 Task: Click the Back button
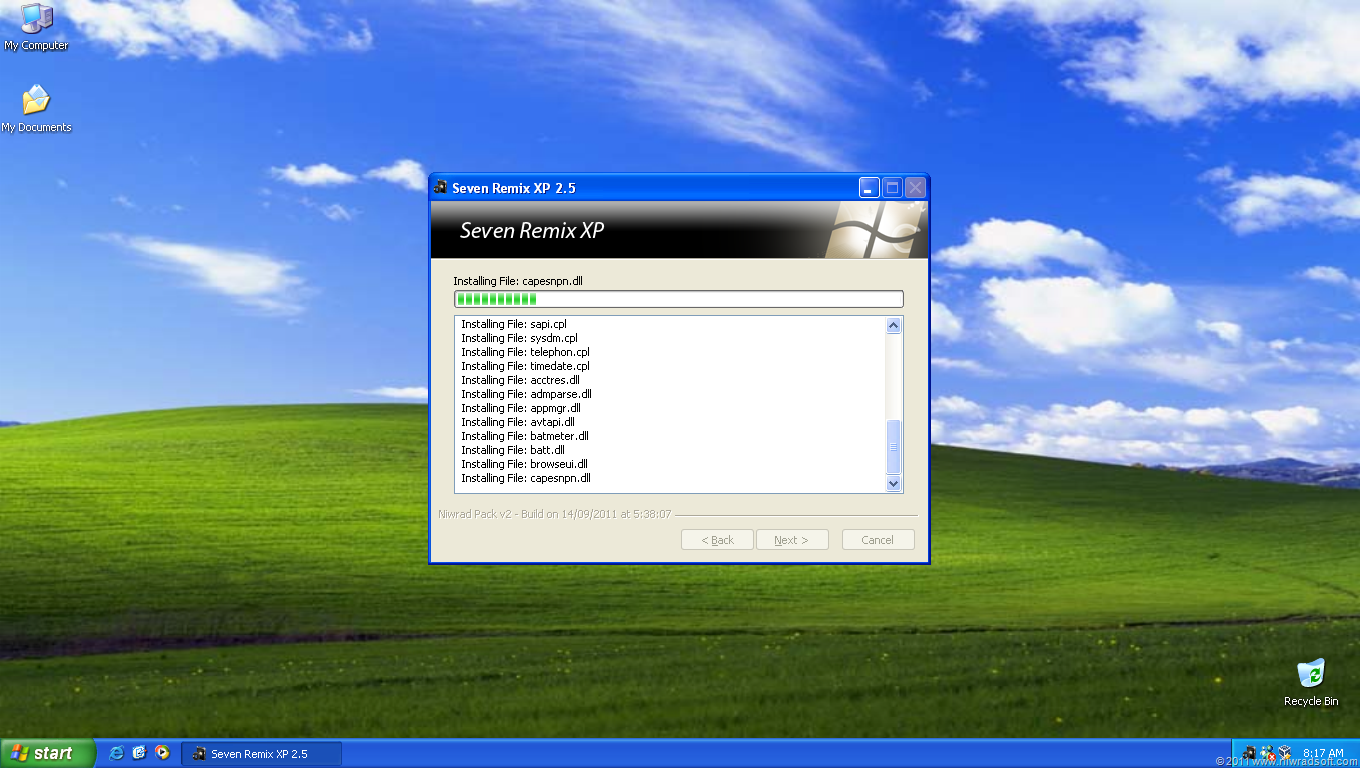click(x=717, y=540)
